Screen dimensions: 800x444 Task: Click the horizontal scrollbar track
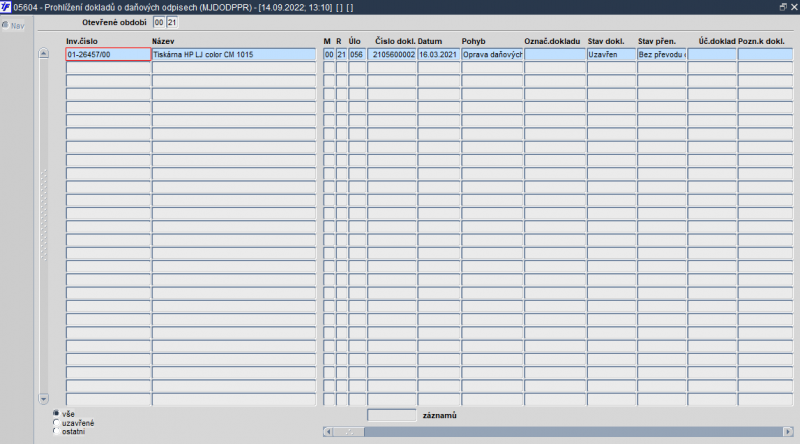(573, 432)
